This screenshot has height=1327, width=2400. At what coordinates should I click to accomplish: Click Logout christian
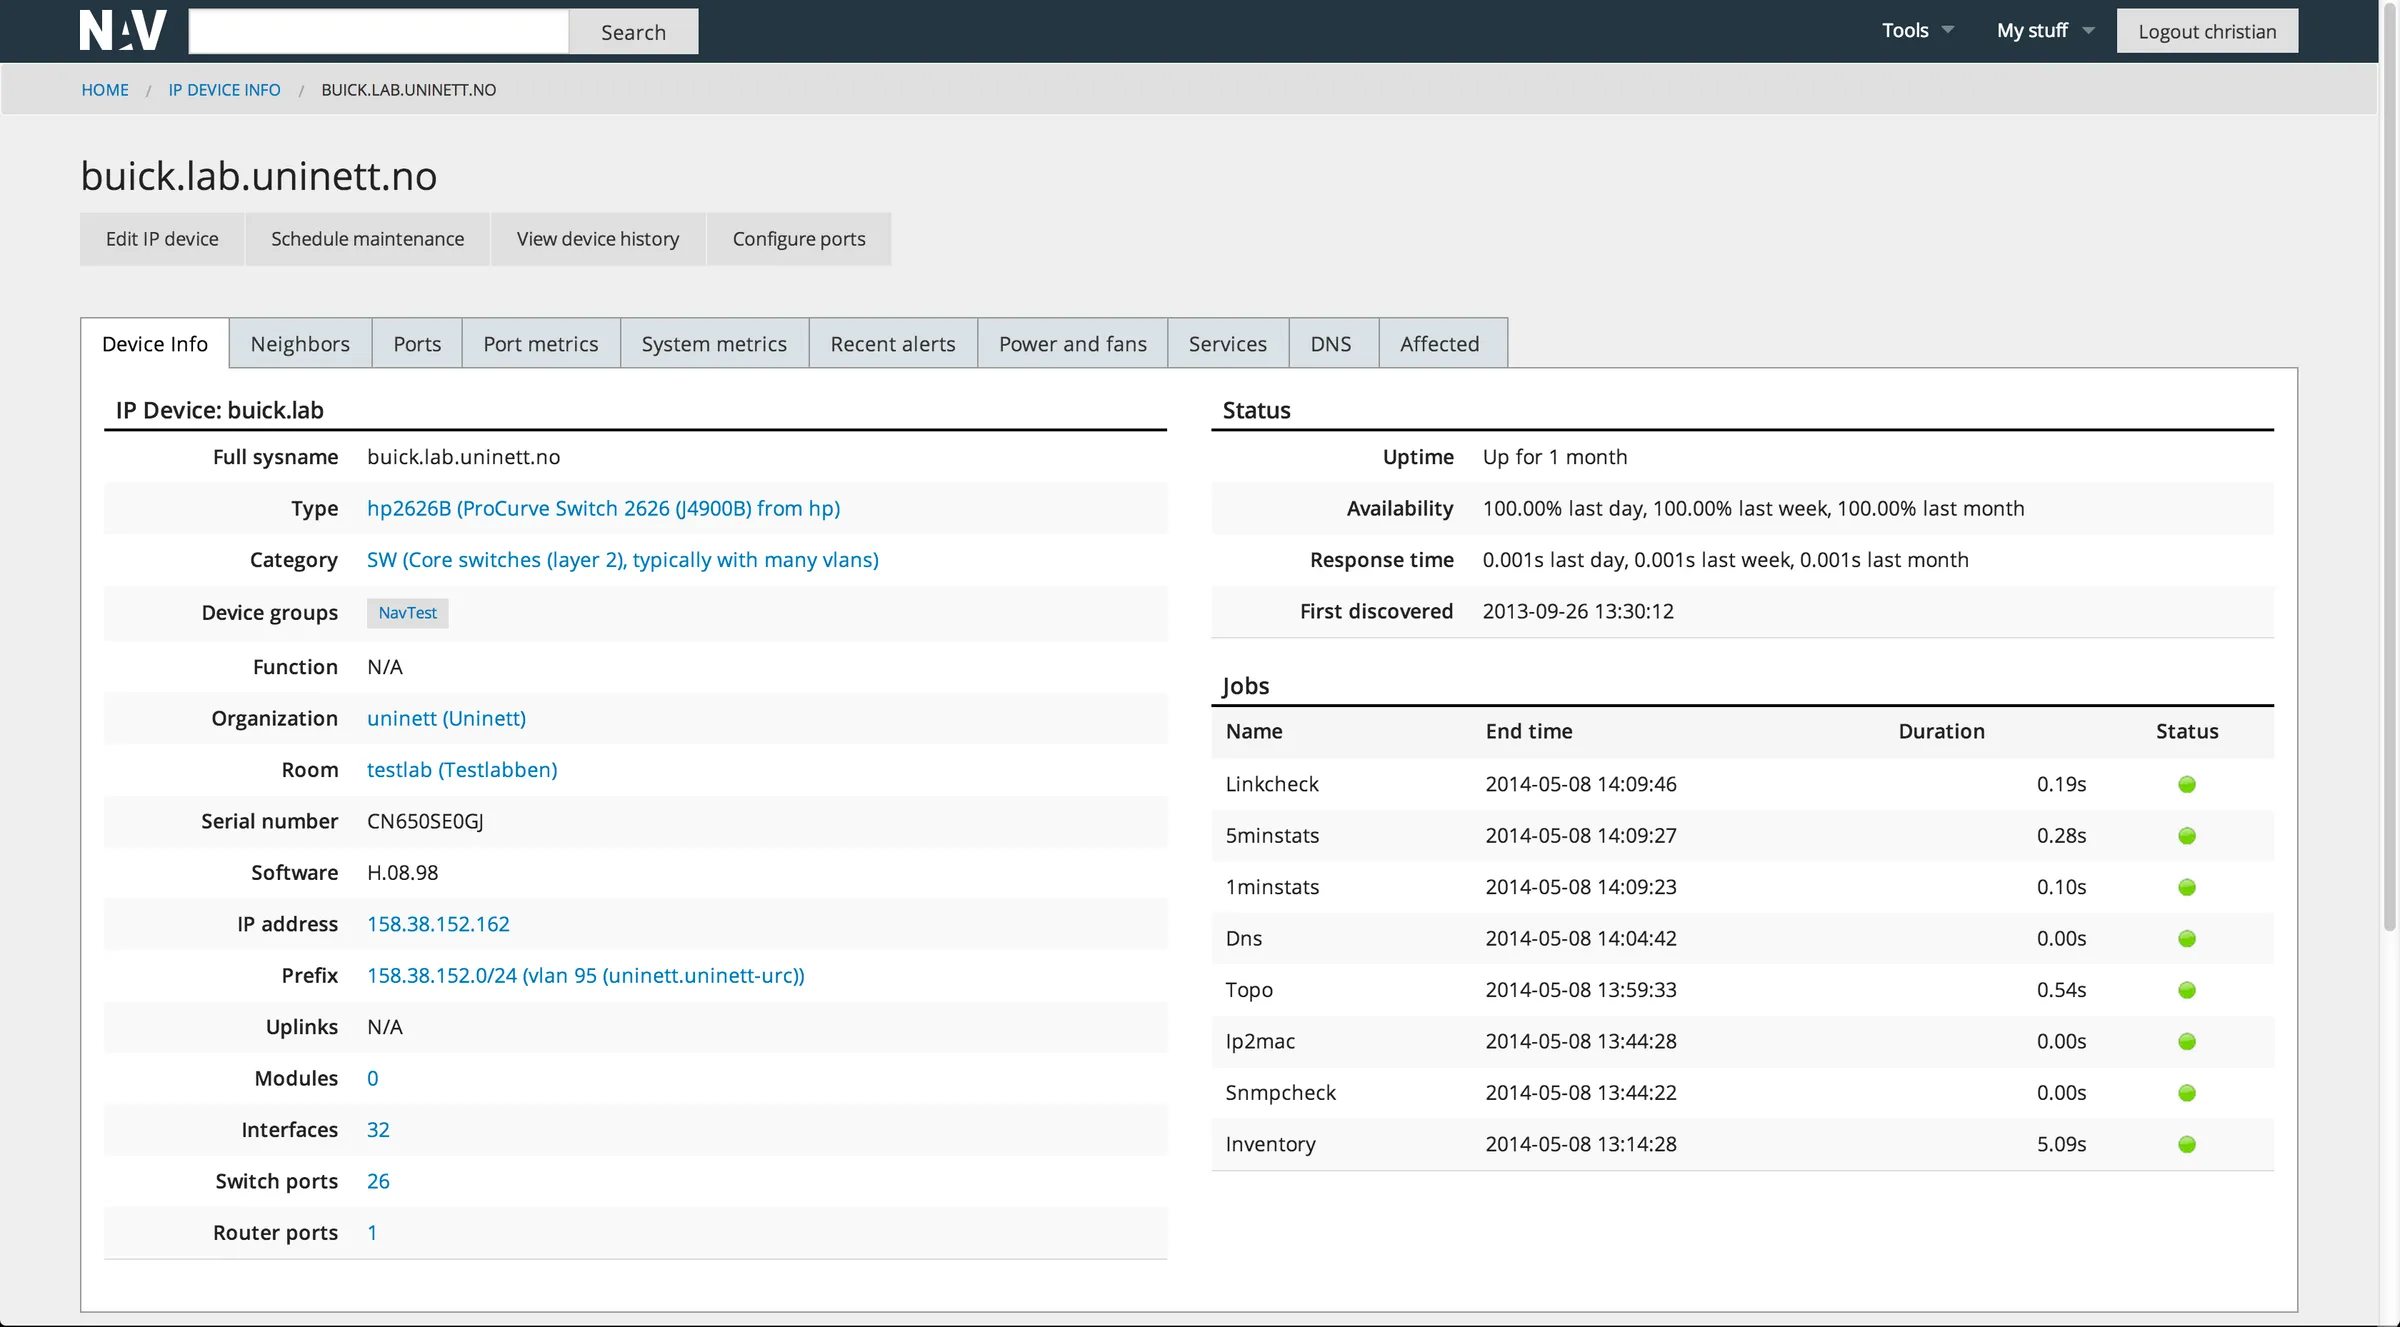coord(2207,30)
